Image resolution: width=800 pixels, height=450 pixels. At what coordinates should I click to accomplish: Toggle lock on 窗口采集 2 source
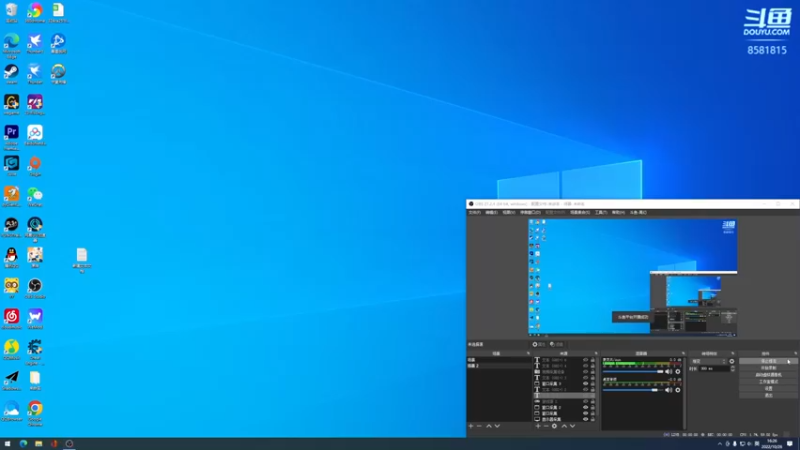593,408
